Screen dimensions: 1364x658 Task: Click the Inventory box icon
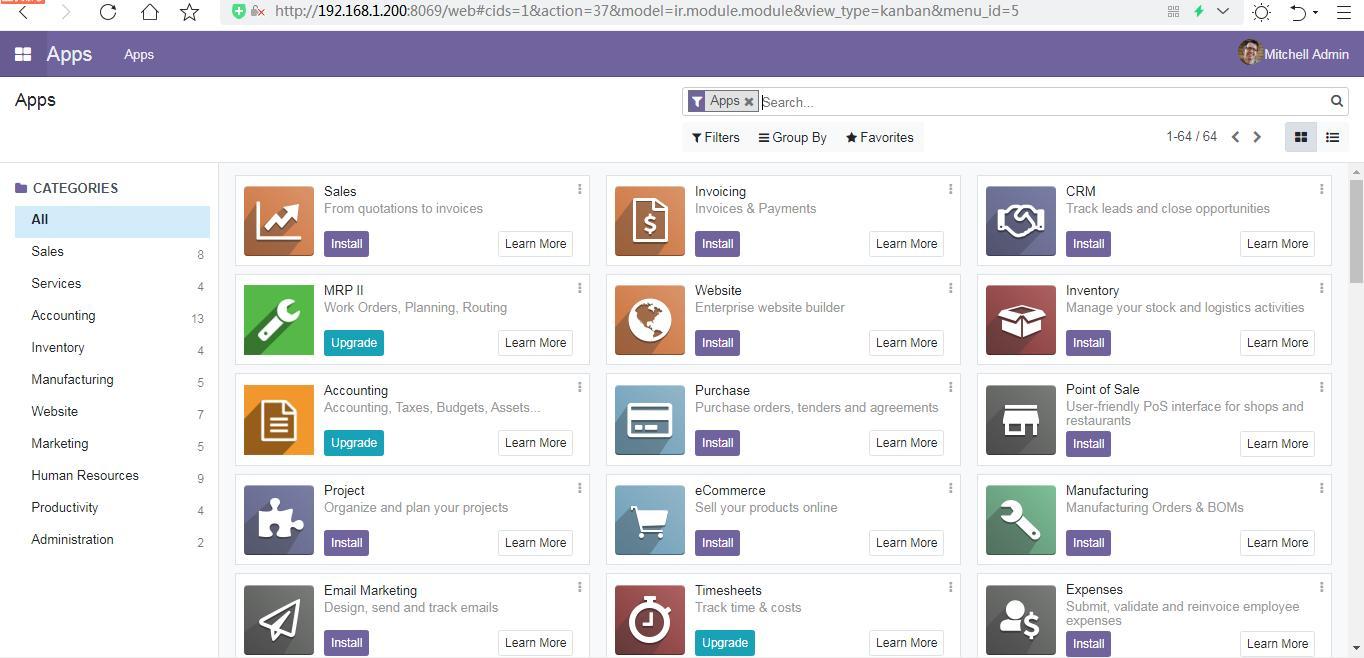pos(1020,320)
